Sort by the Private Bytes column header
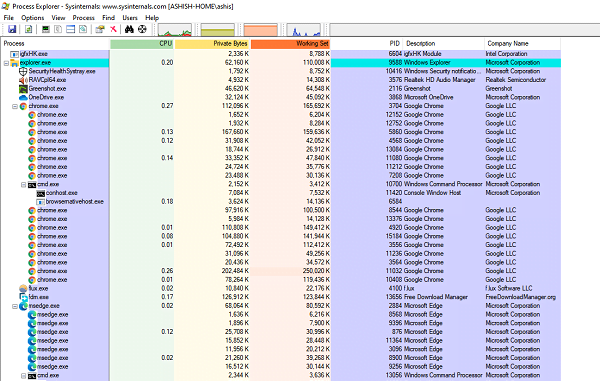600x381 pixels. click(x=212, y=44)
